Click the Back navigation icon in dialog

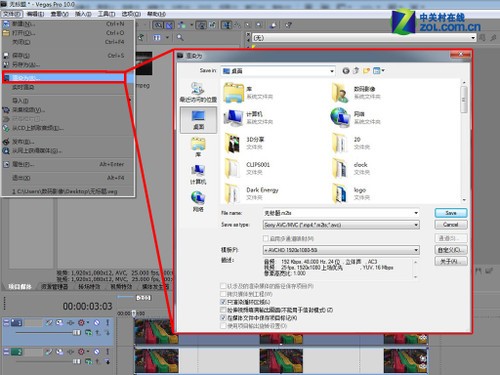tap(346, 71)
